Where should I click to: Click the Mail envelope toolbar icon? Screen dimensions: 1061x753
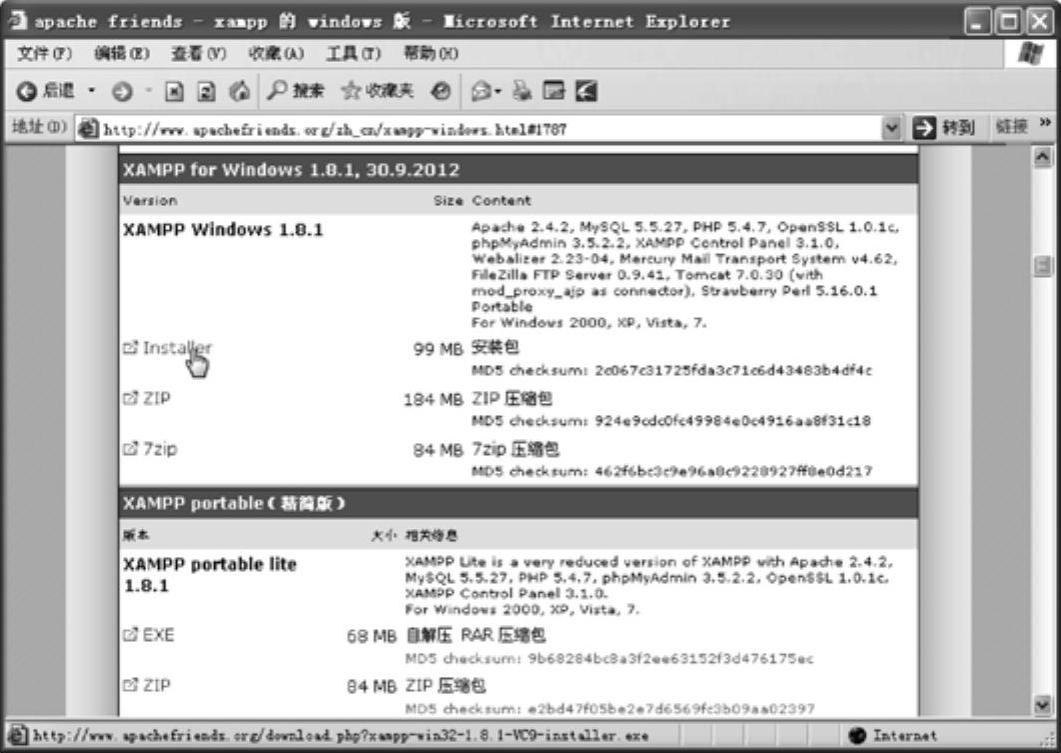point(481,91)
